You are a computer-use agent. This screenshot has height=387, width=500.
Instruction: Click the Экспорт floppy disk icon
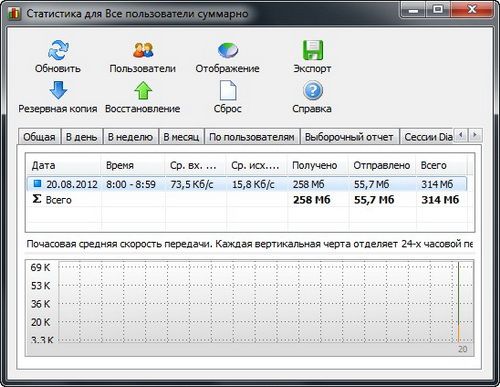pos(313,50)
